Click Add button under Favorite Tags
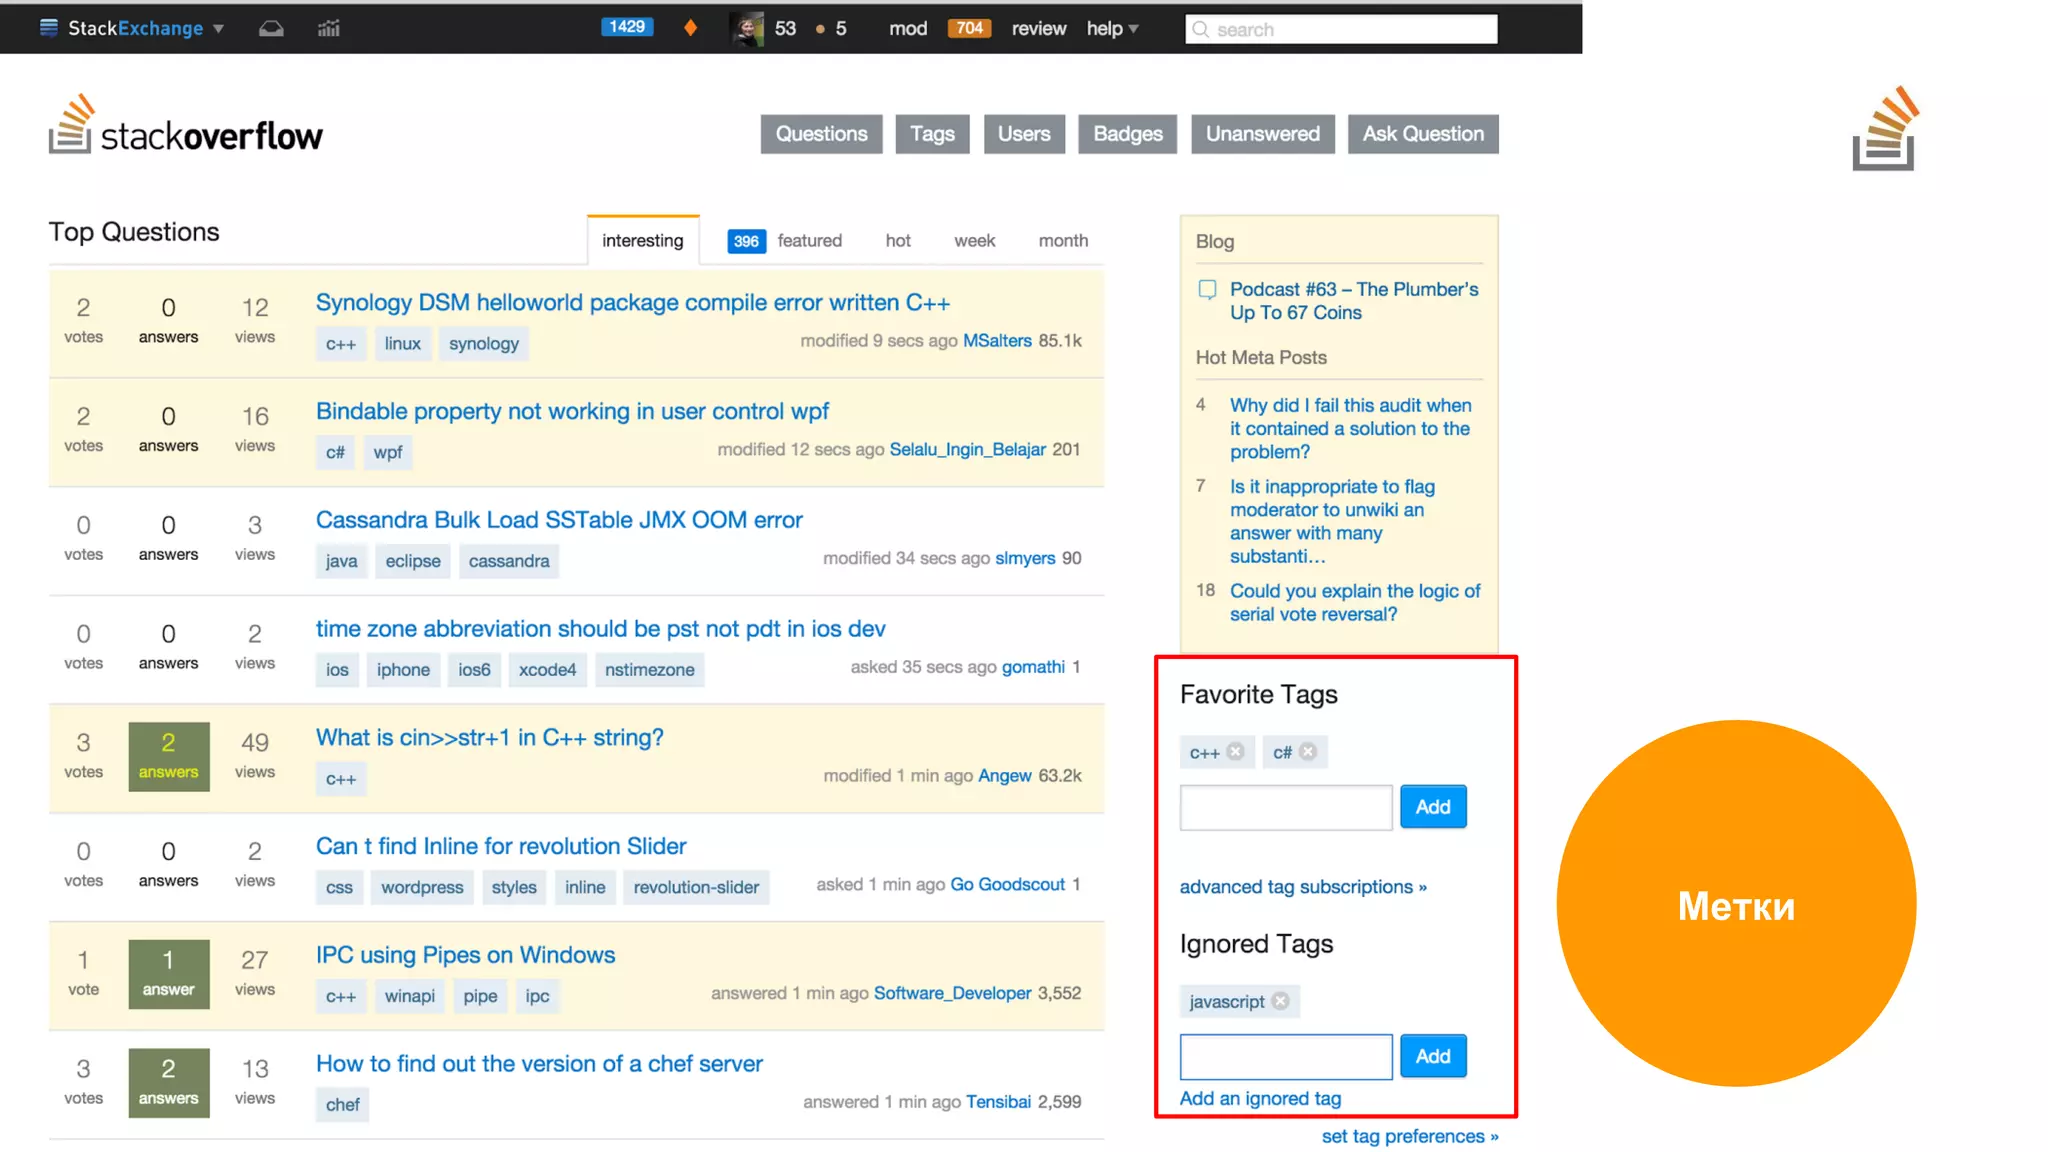The image size is (2048, 1152). pyautogui.click(x=1432, y=807)
